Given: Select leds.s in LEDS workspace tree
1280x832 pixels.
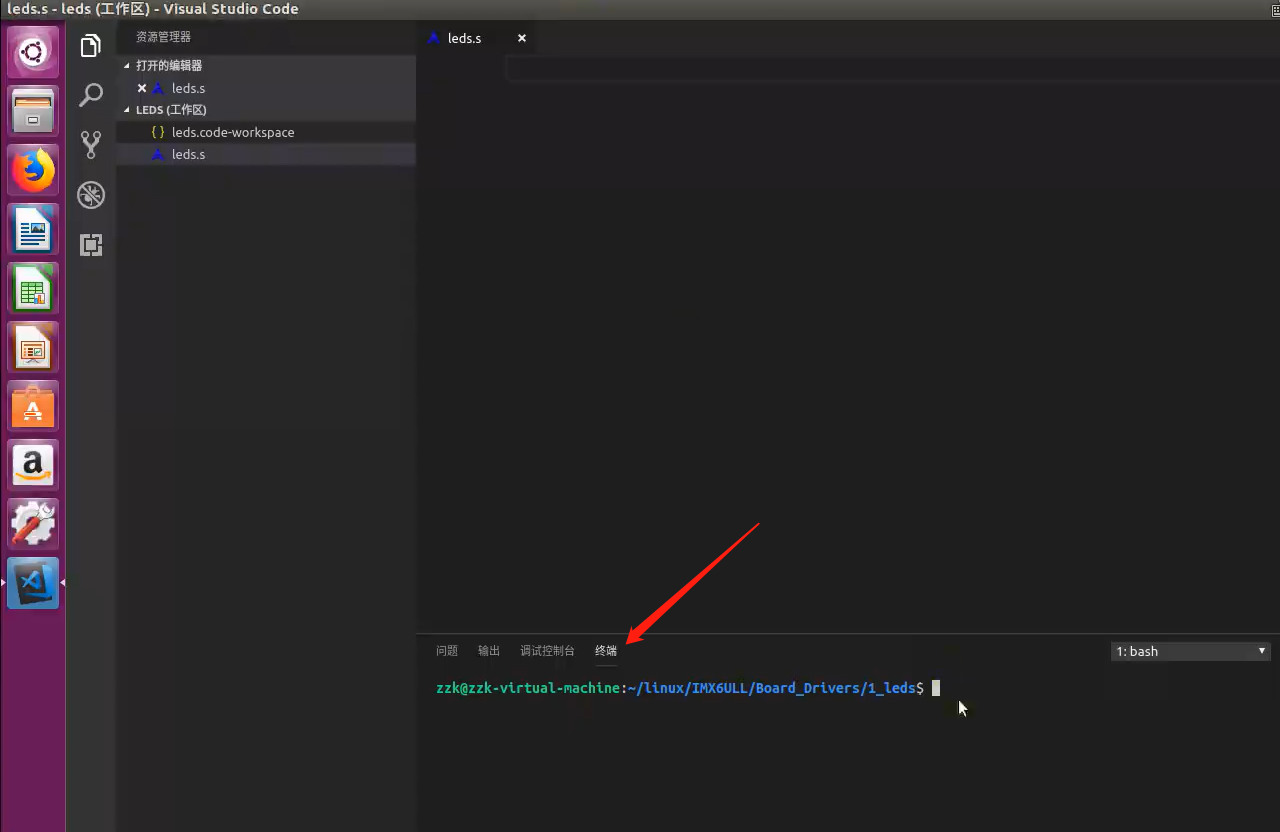Looking at the screenshot, I should [x=266, y=154].
